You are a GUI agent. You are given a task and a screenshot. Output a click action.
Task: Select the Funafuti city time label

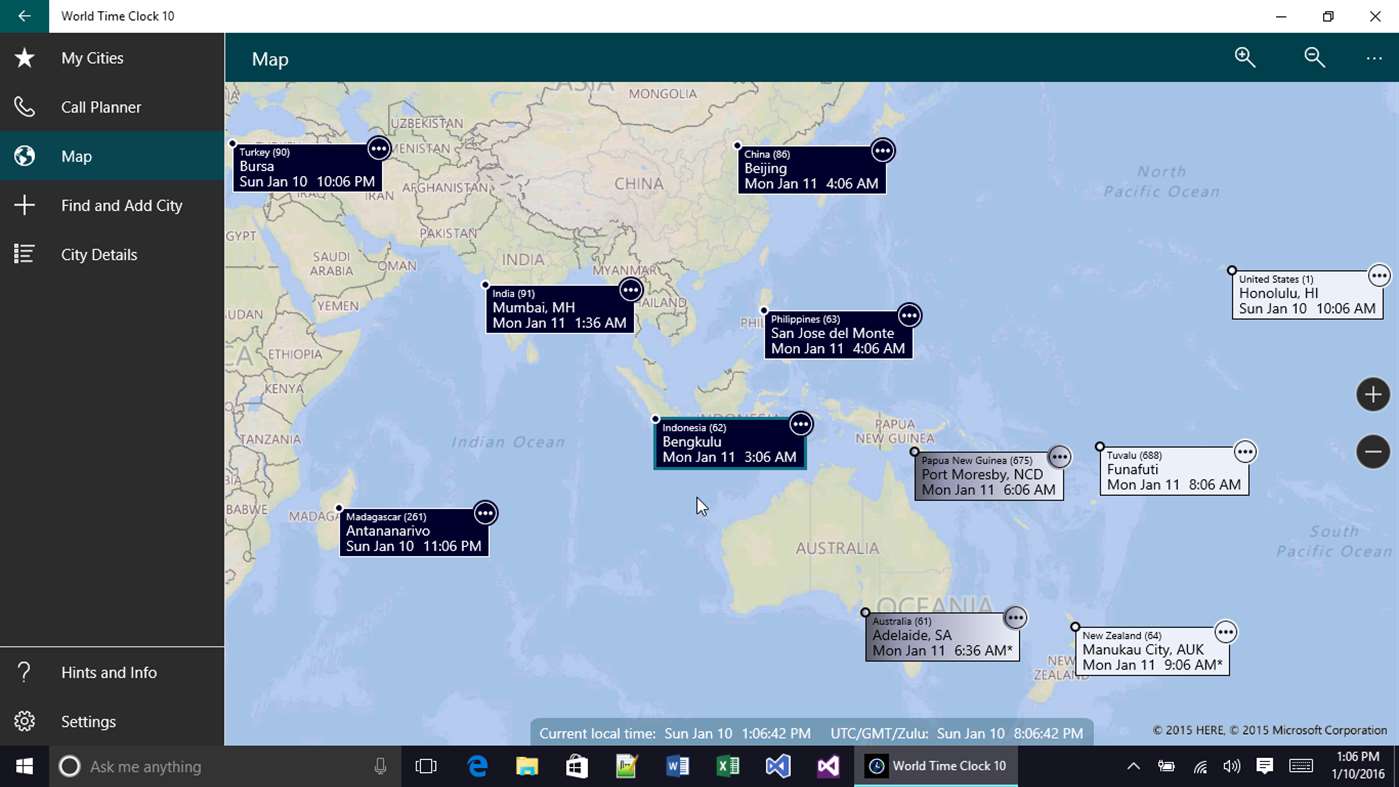[x=1174, y=470]
